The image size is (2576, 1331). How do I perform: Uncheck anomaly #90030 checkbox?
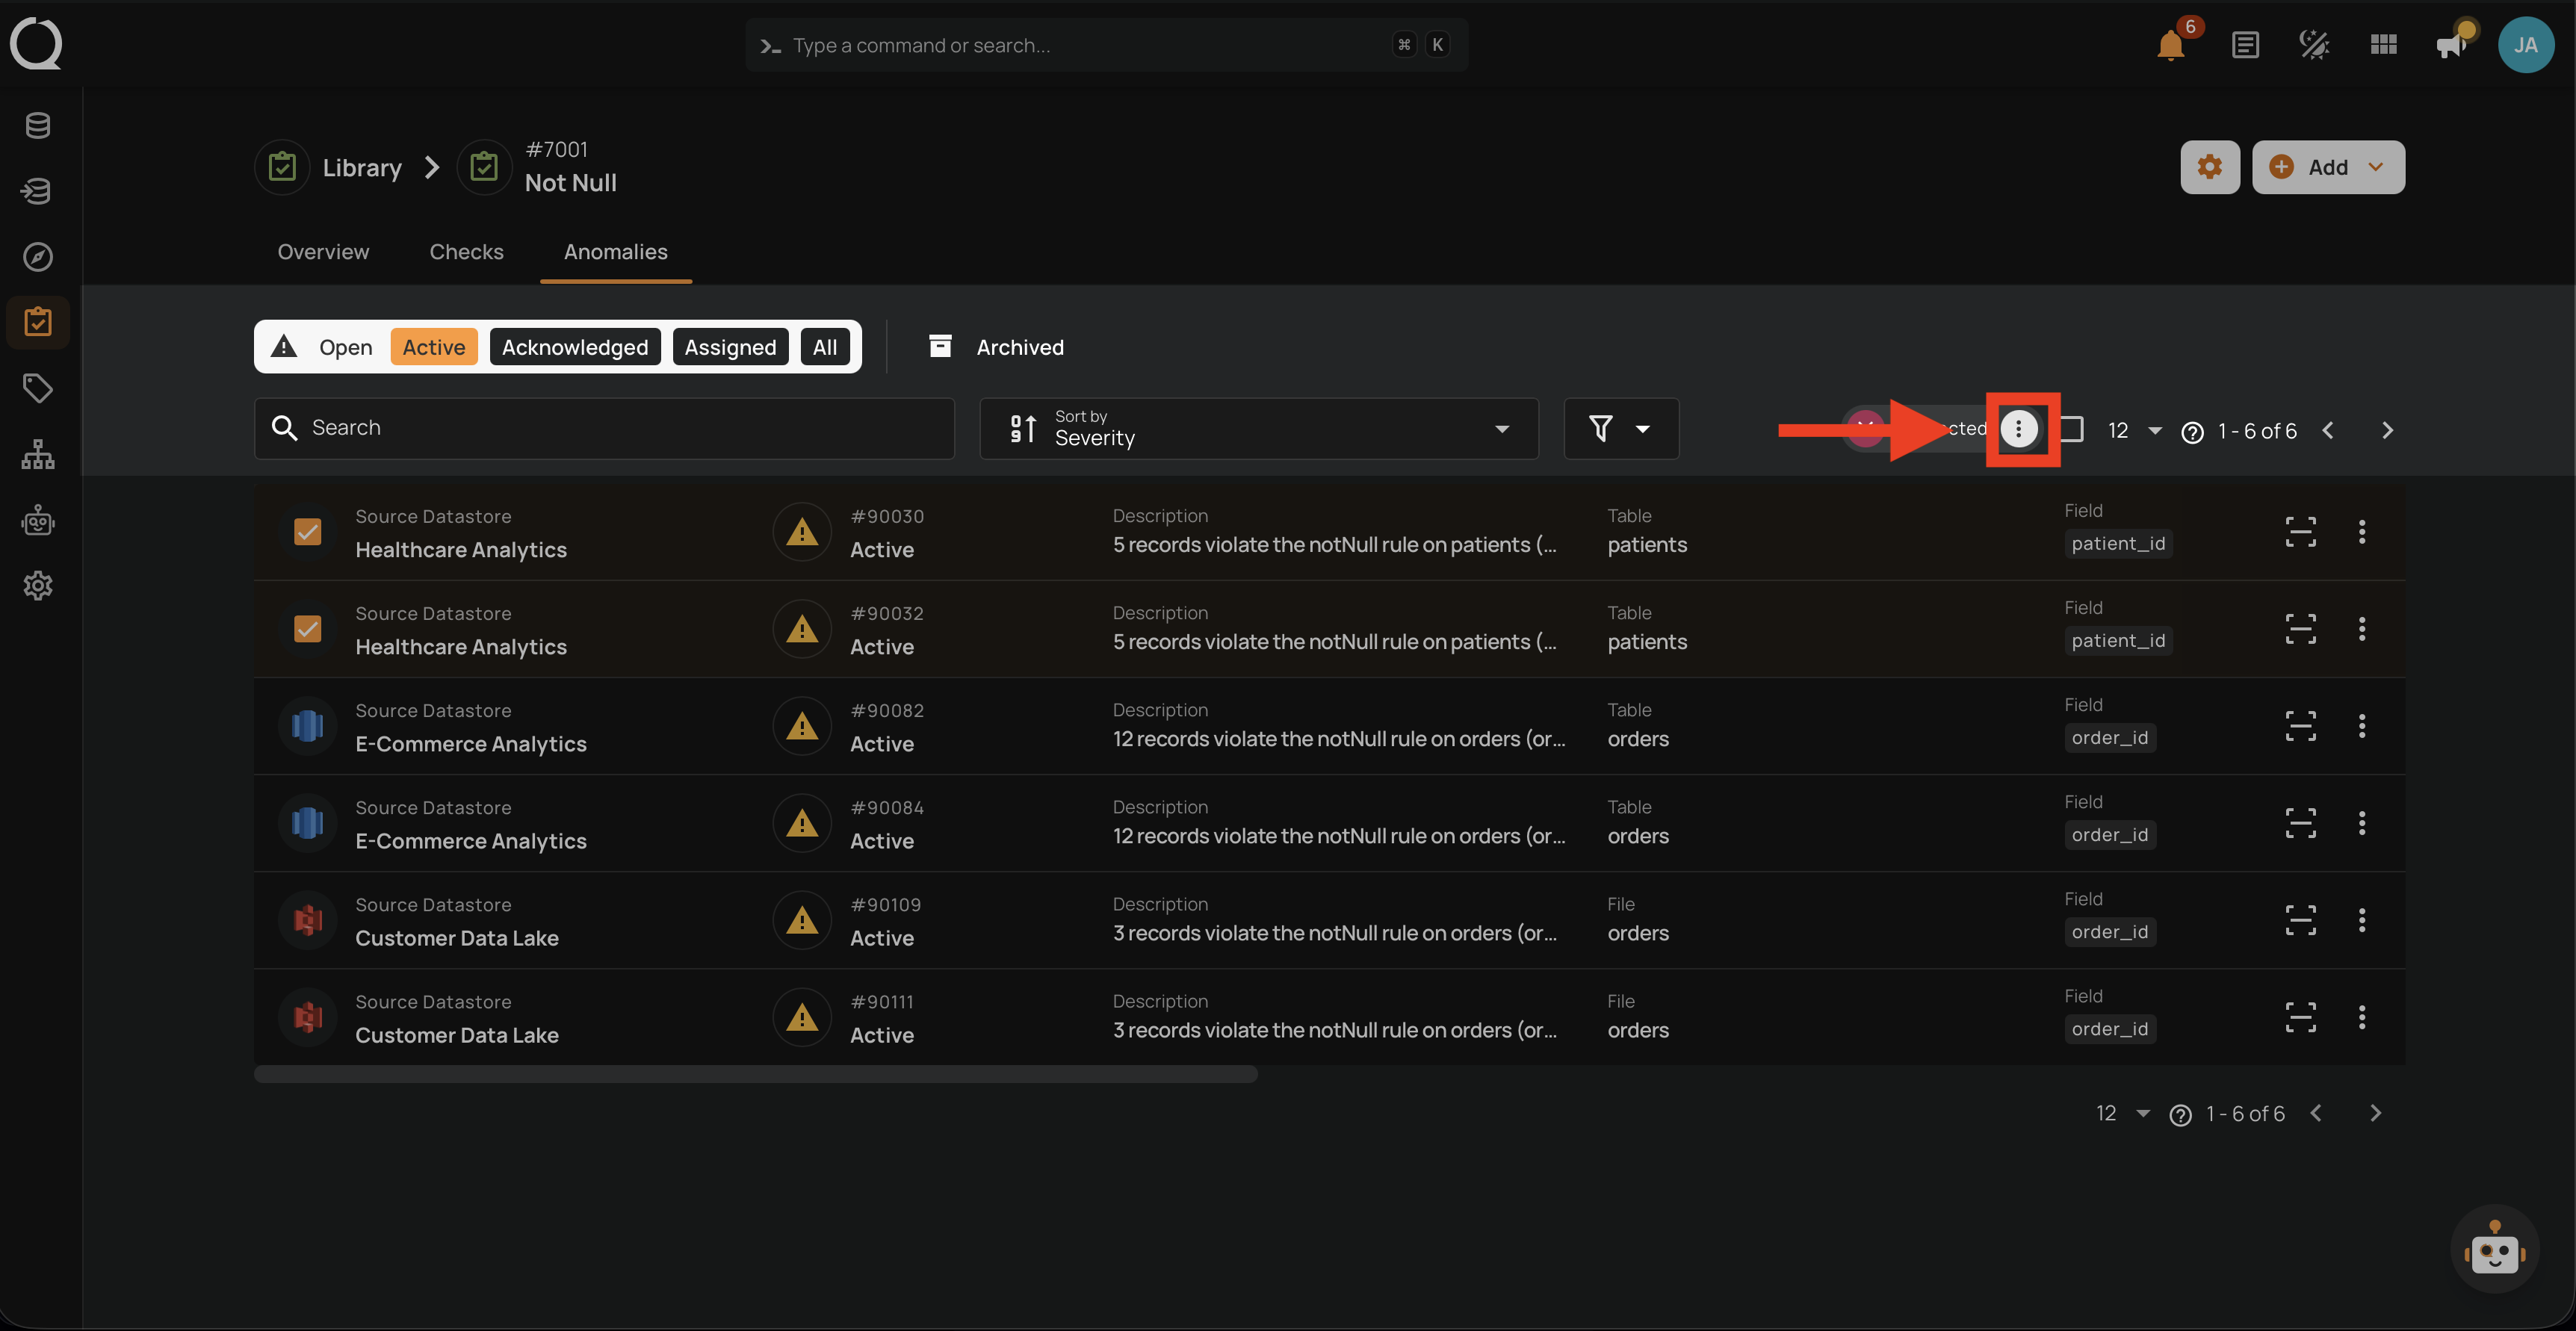point(308,532)
